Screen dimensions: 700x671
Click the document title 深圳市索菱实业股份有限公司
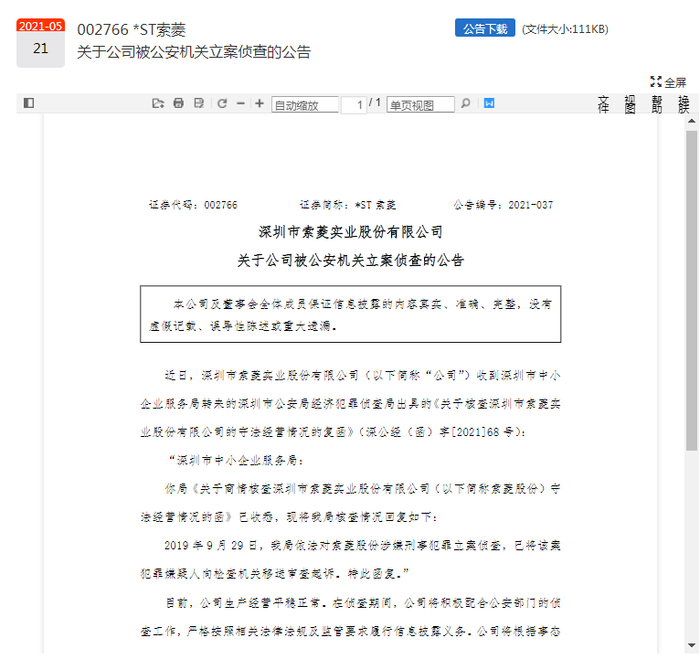350,232
